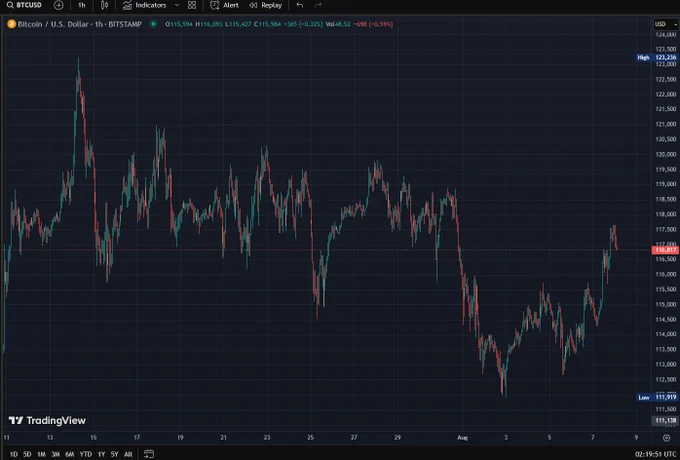The image size is (680, 460).
Task: Open the 1h time interval selector
Action: [82, 5]
